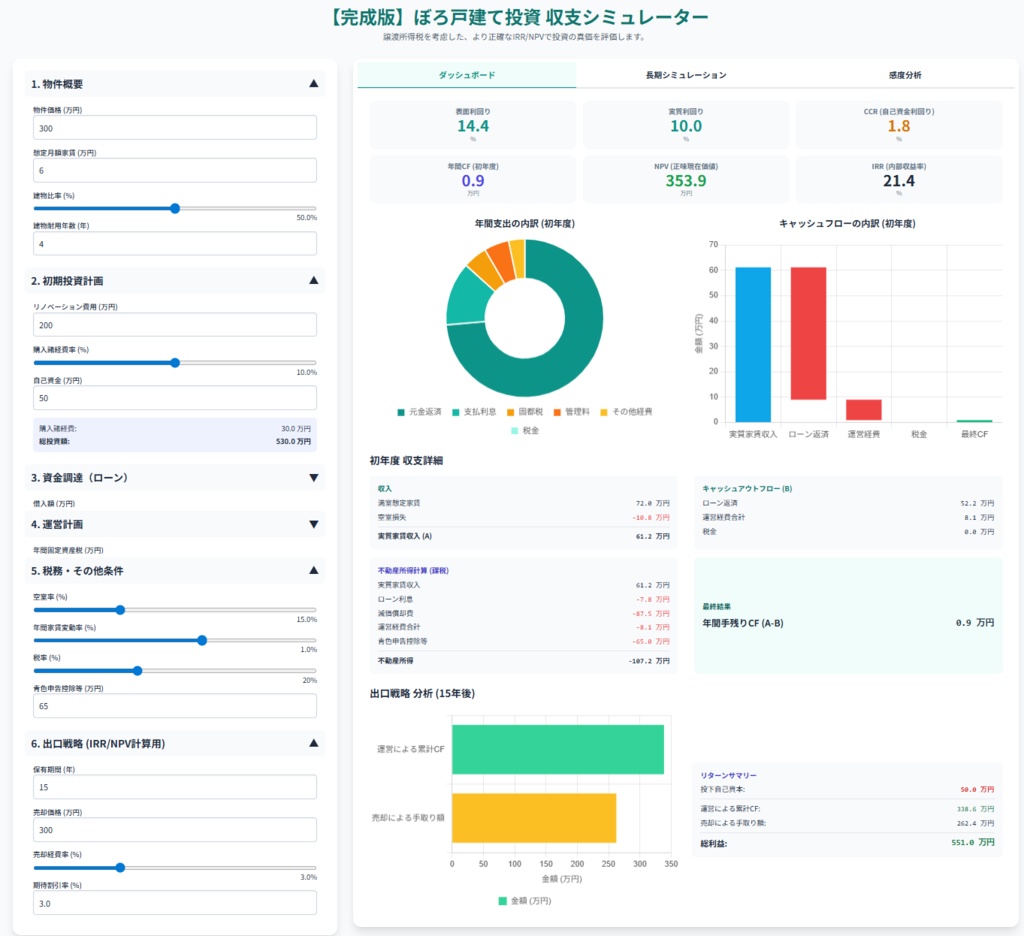This screenshot has height=936, width=1024.
Task: Click the 税率 slider handle
Action: 137,671
